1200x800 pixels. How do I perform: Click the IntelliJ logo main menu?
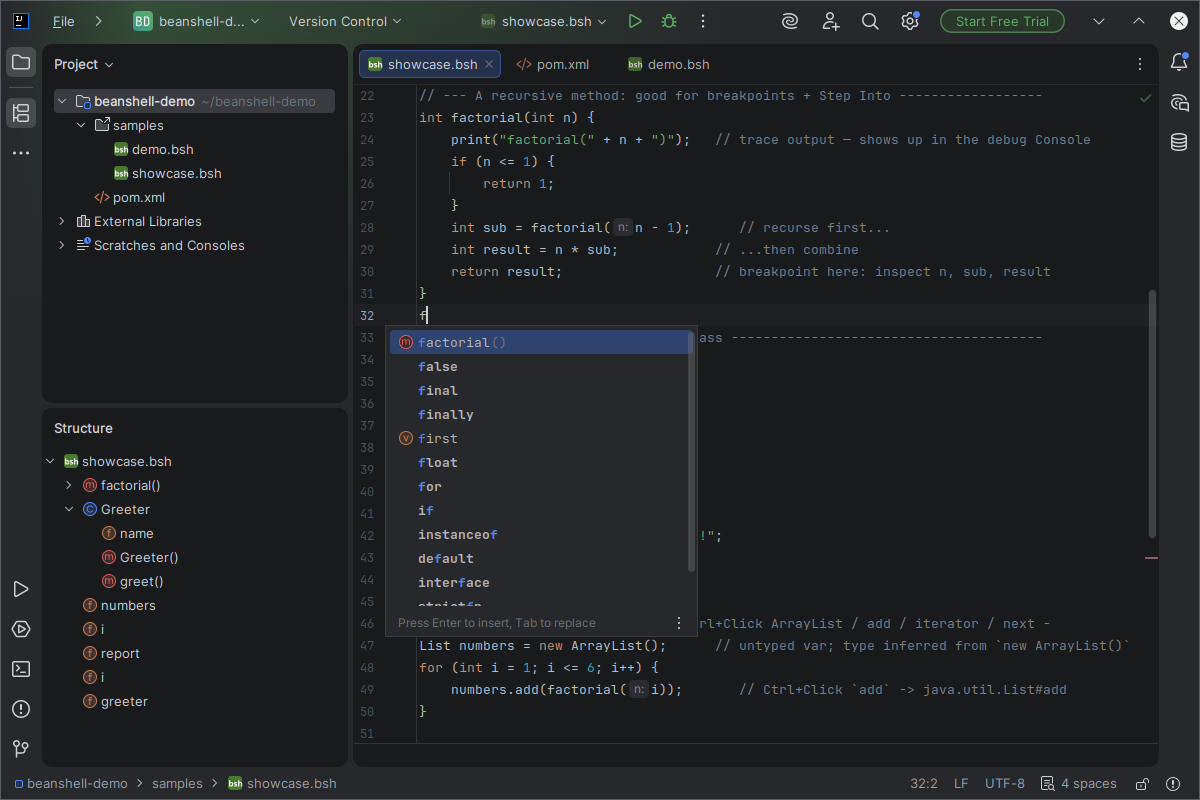[x=21, y=21]
